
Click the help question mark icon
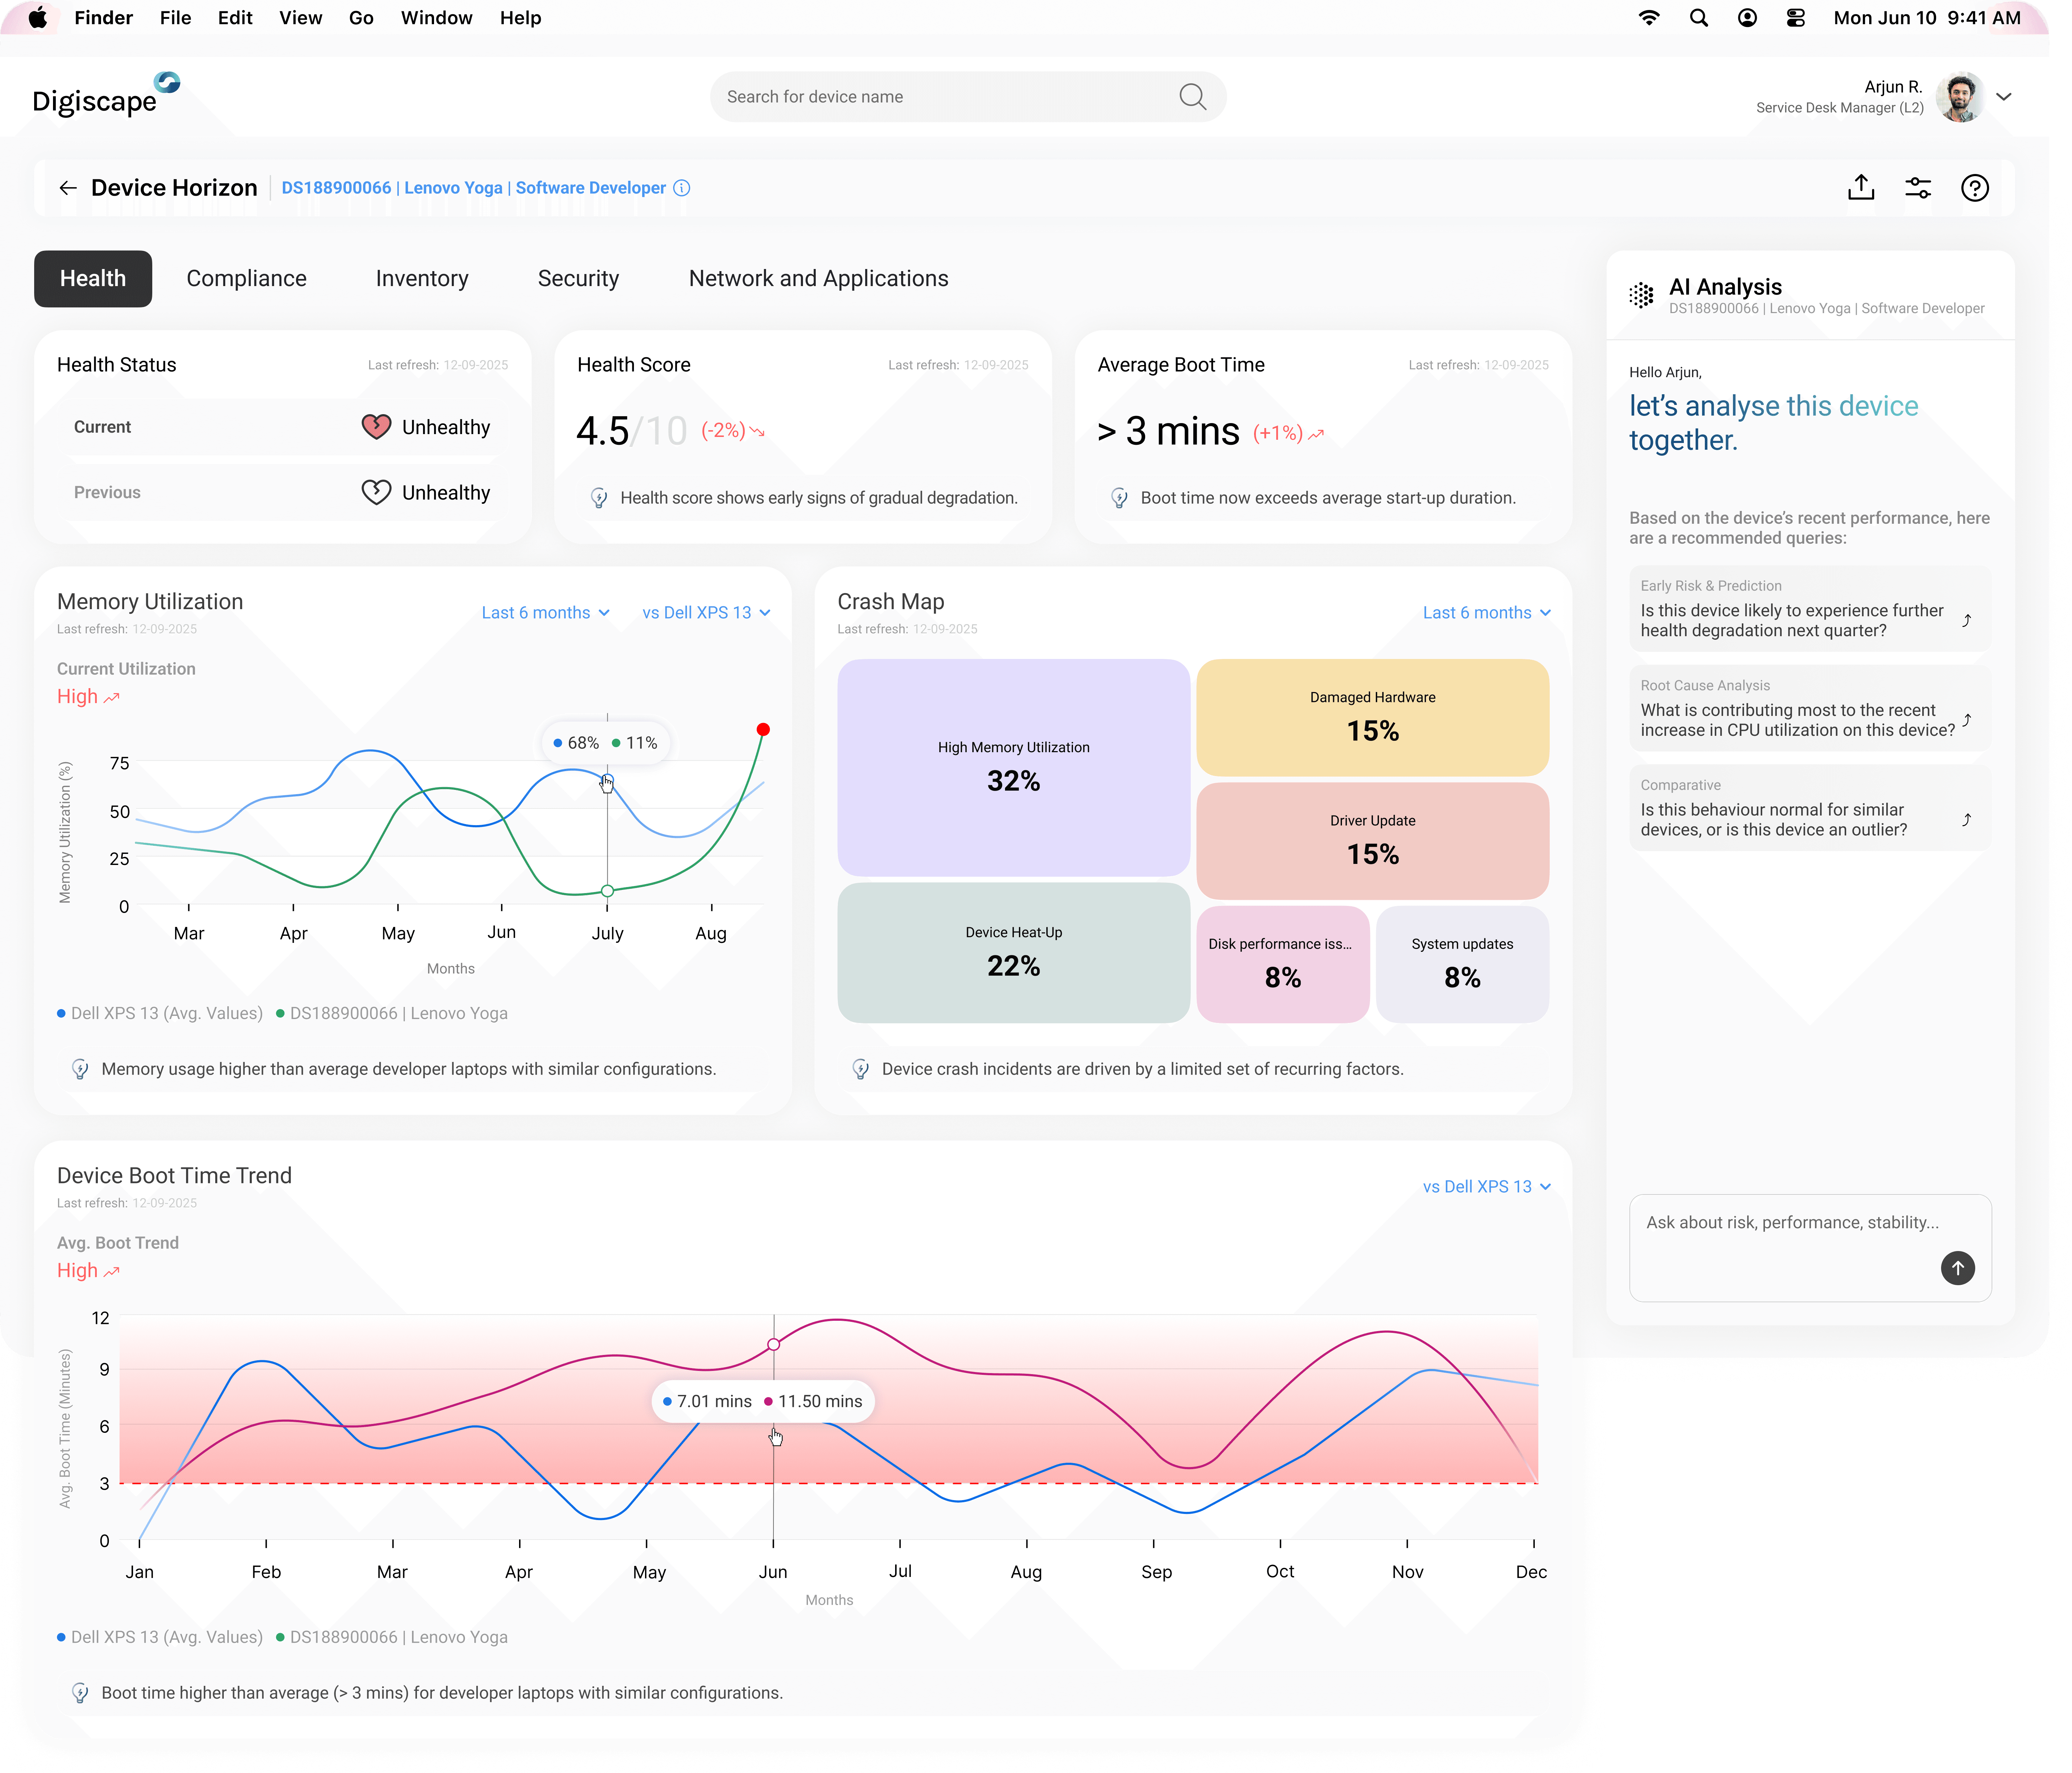click(x=1974, y=188)
